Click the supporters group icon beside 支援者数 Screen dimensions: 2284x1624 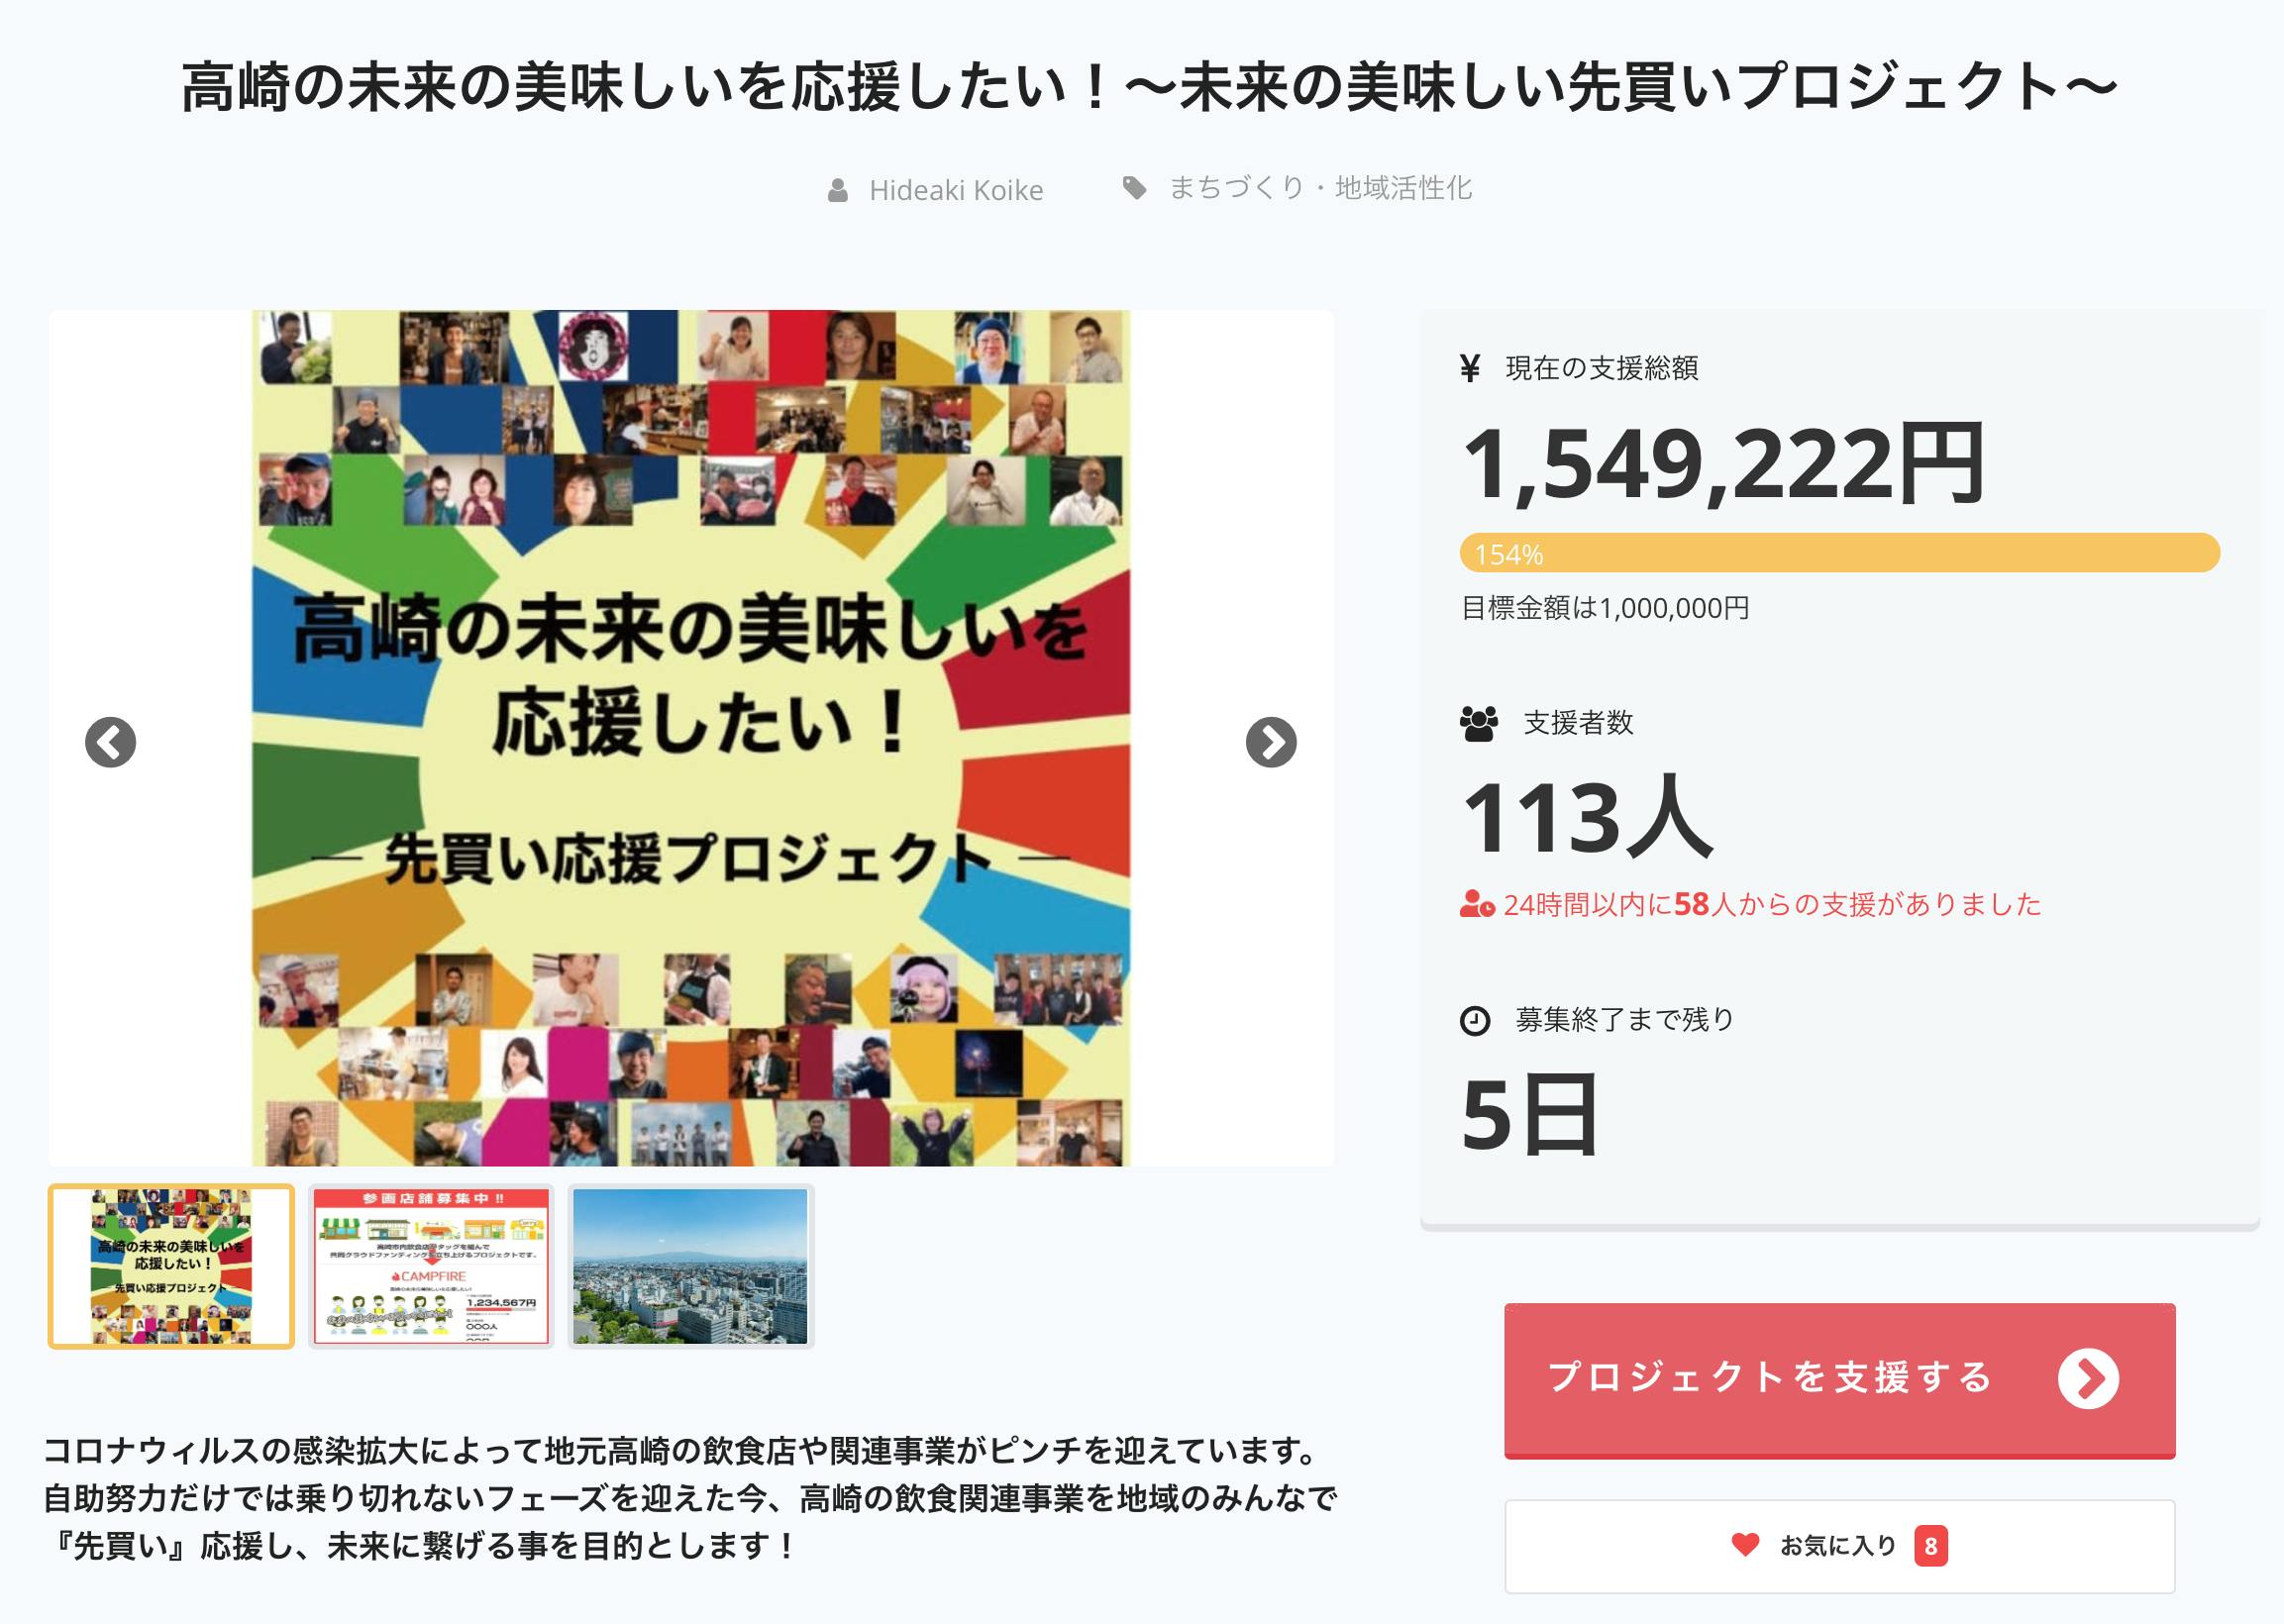pos(1478,722)
